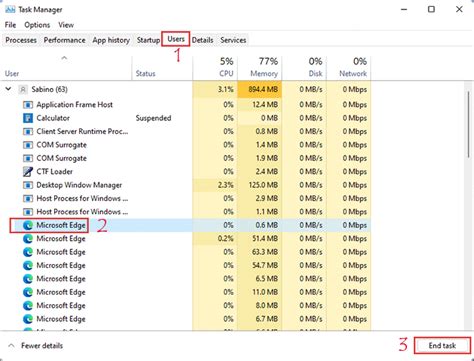This screenshot has height=361, width=474.
Task: Select the Calculator process row
Action: pyautogui.click(x=186, y=118)
